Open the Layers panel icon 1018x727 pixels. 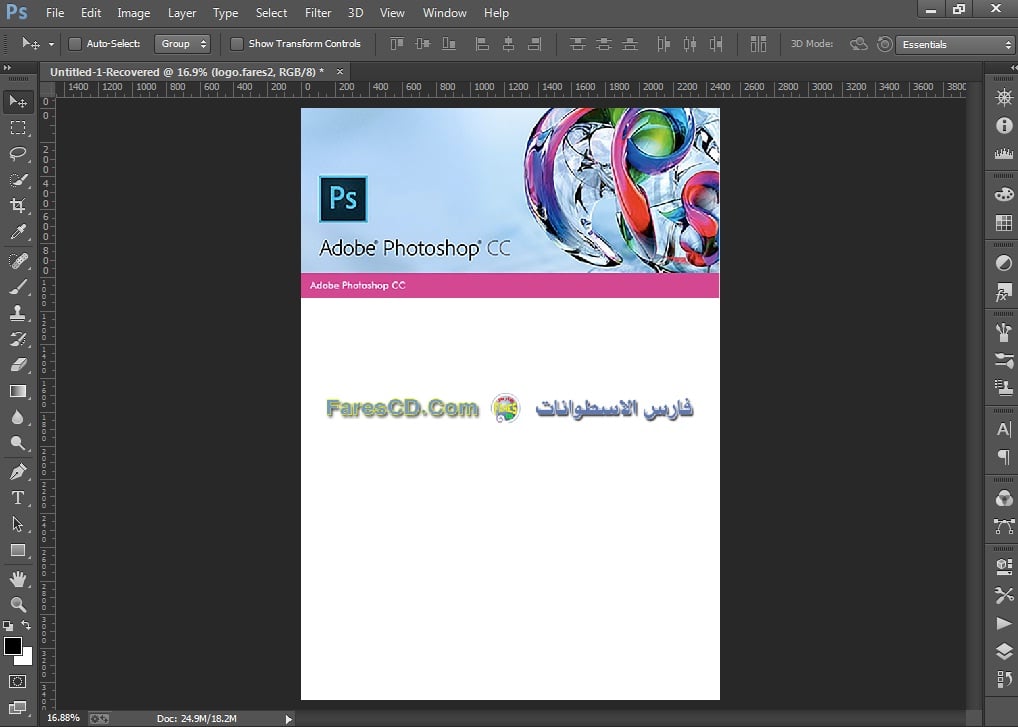pyautogui.click(x=1004, y=651)
